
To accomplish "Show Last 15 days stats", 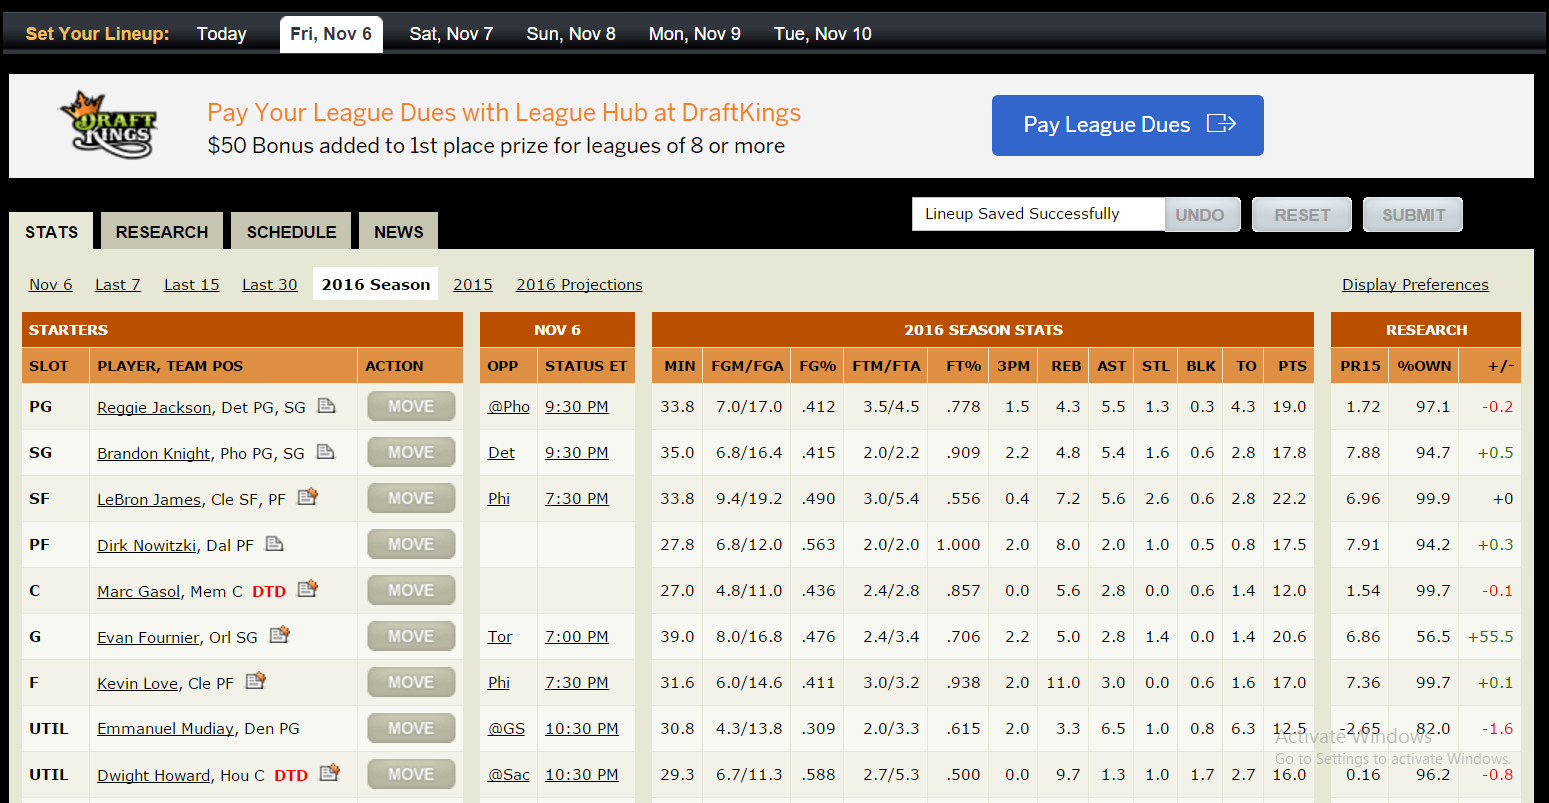I will click(x=191, y=285).
